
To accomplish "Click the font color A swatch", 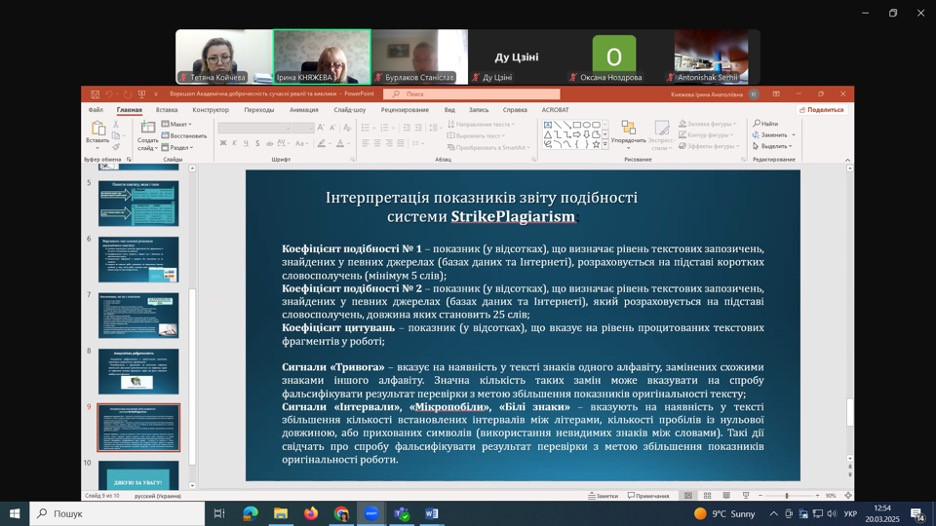I will tap(340, 143).
